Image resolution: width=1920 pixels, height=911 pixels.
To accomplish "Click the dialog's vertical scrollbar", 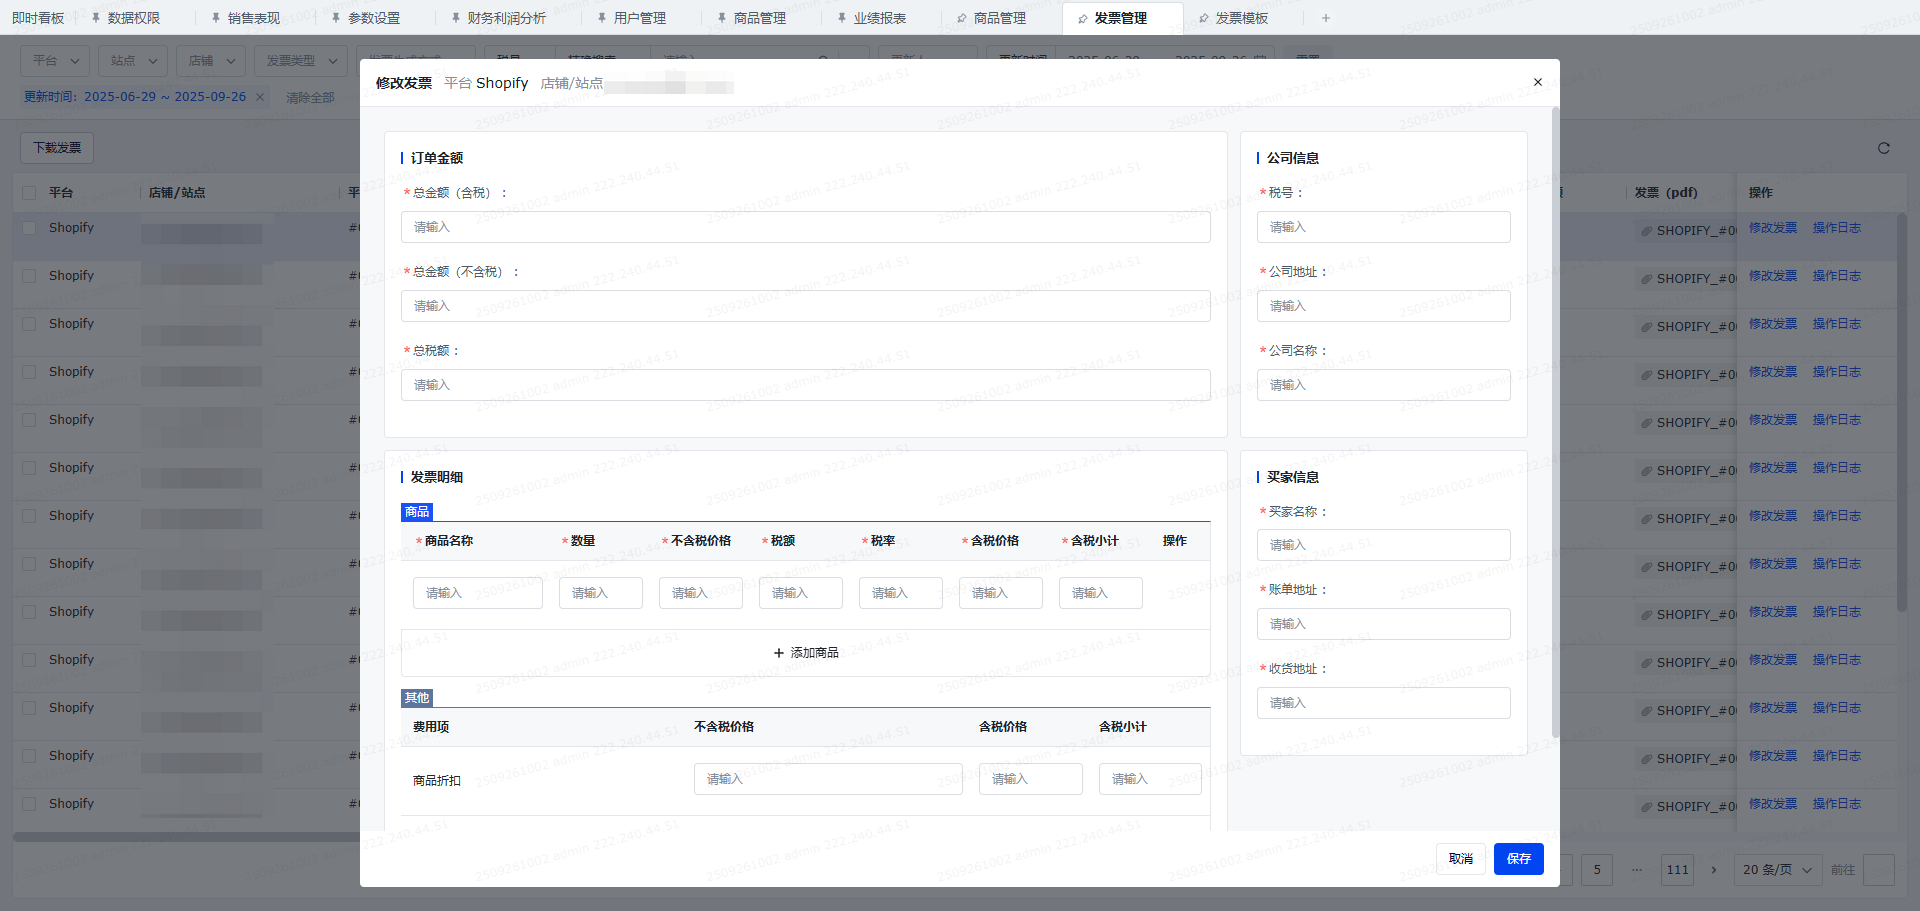I will 1555,420.
